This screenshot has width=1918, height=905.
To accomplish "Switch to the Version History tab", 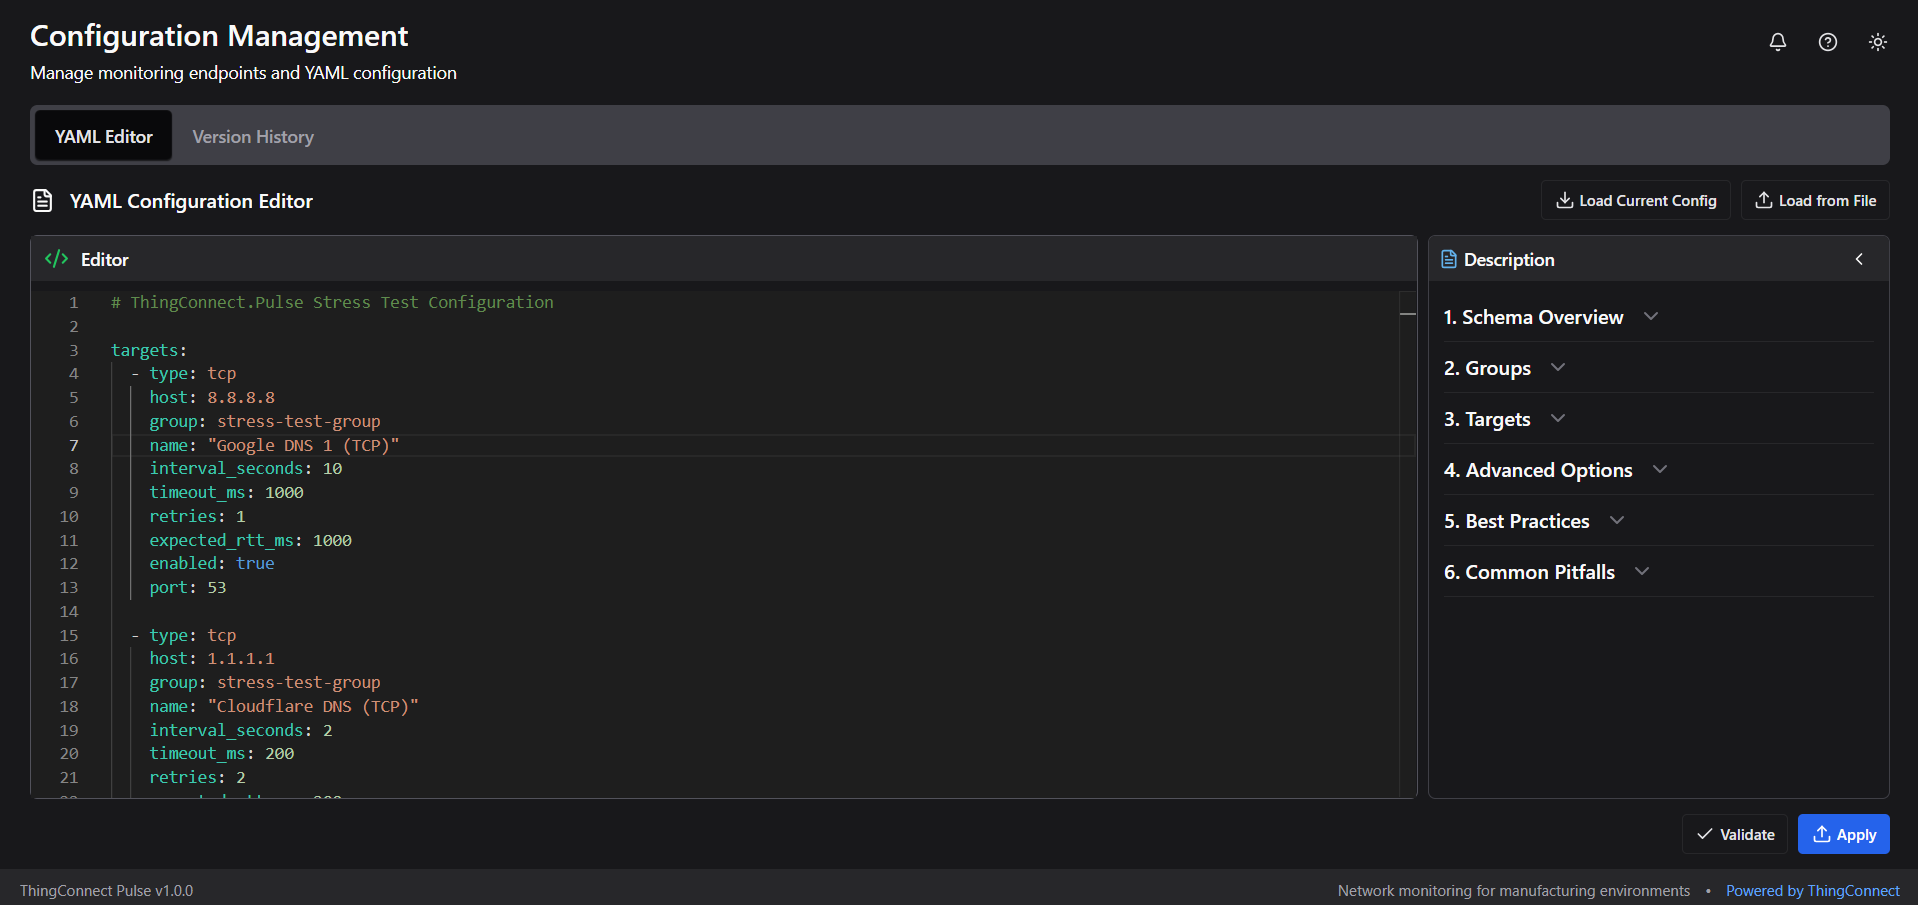I will tap(253, 137).
